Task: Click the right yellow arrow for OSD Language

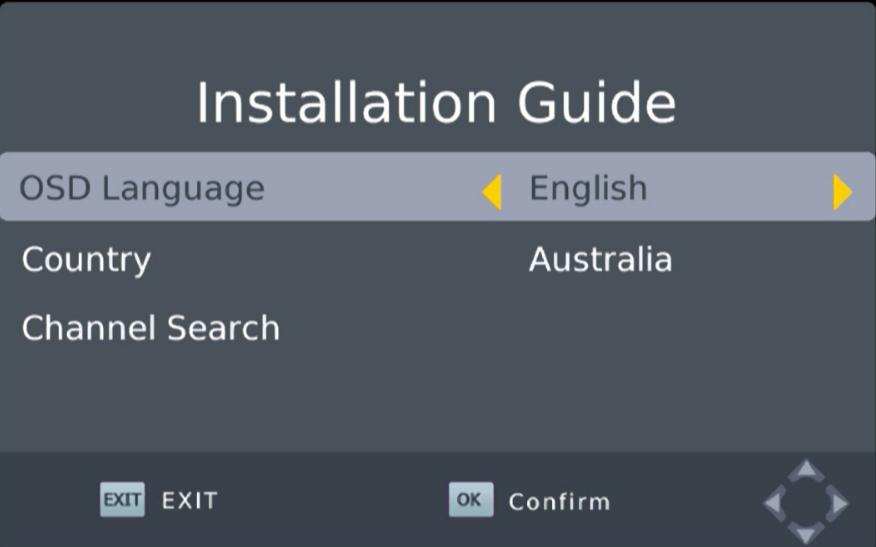Action: pyautogui.click(x=842, y=192)
